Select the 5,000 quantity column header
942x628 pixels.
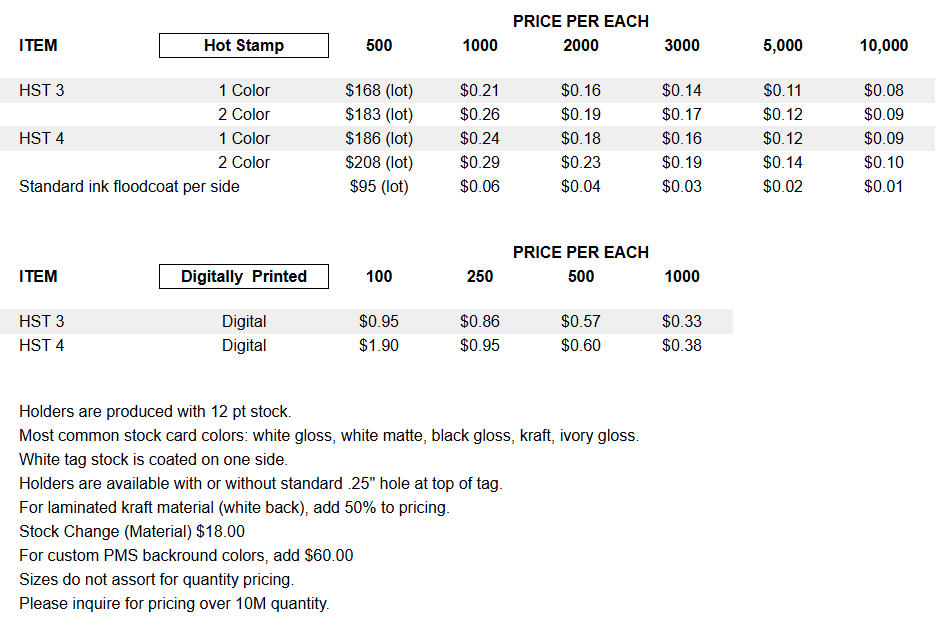783,45
